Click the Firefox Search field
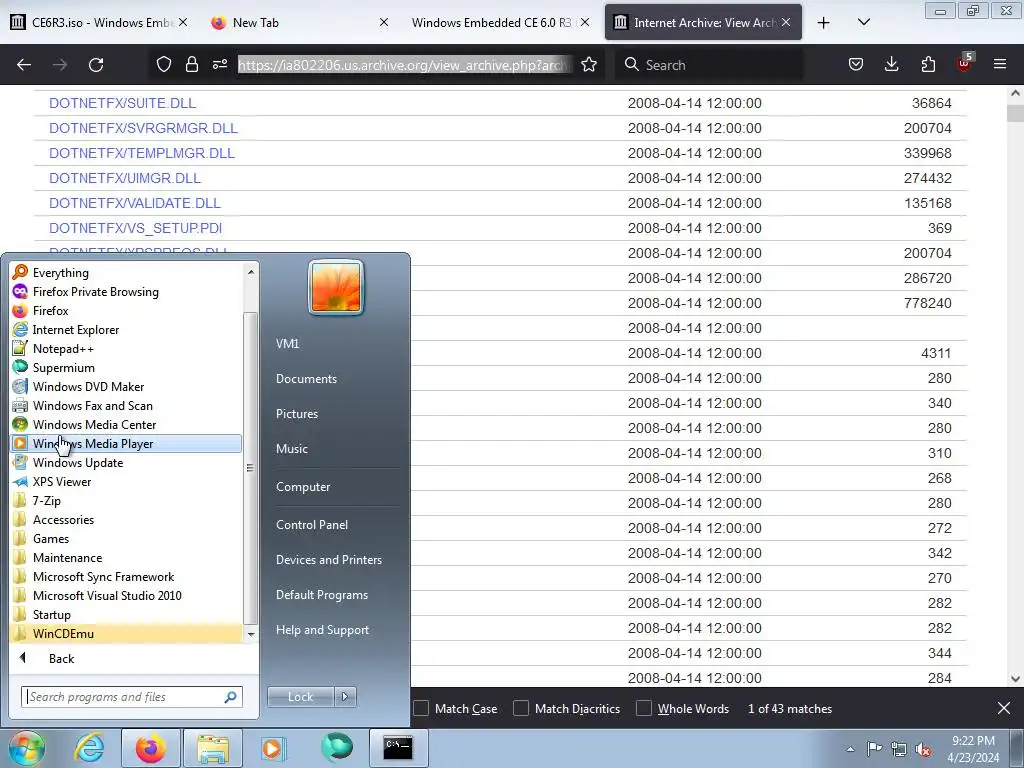Image resolution: width=1024 pixels, height=768 pixels. 709,65
